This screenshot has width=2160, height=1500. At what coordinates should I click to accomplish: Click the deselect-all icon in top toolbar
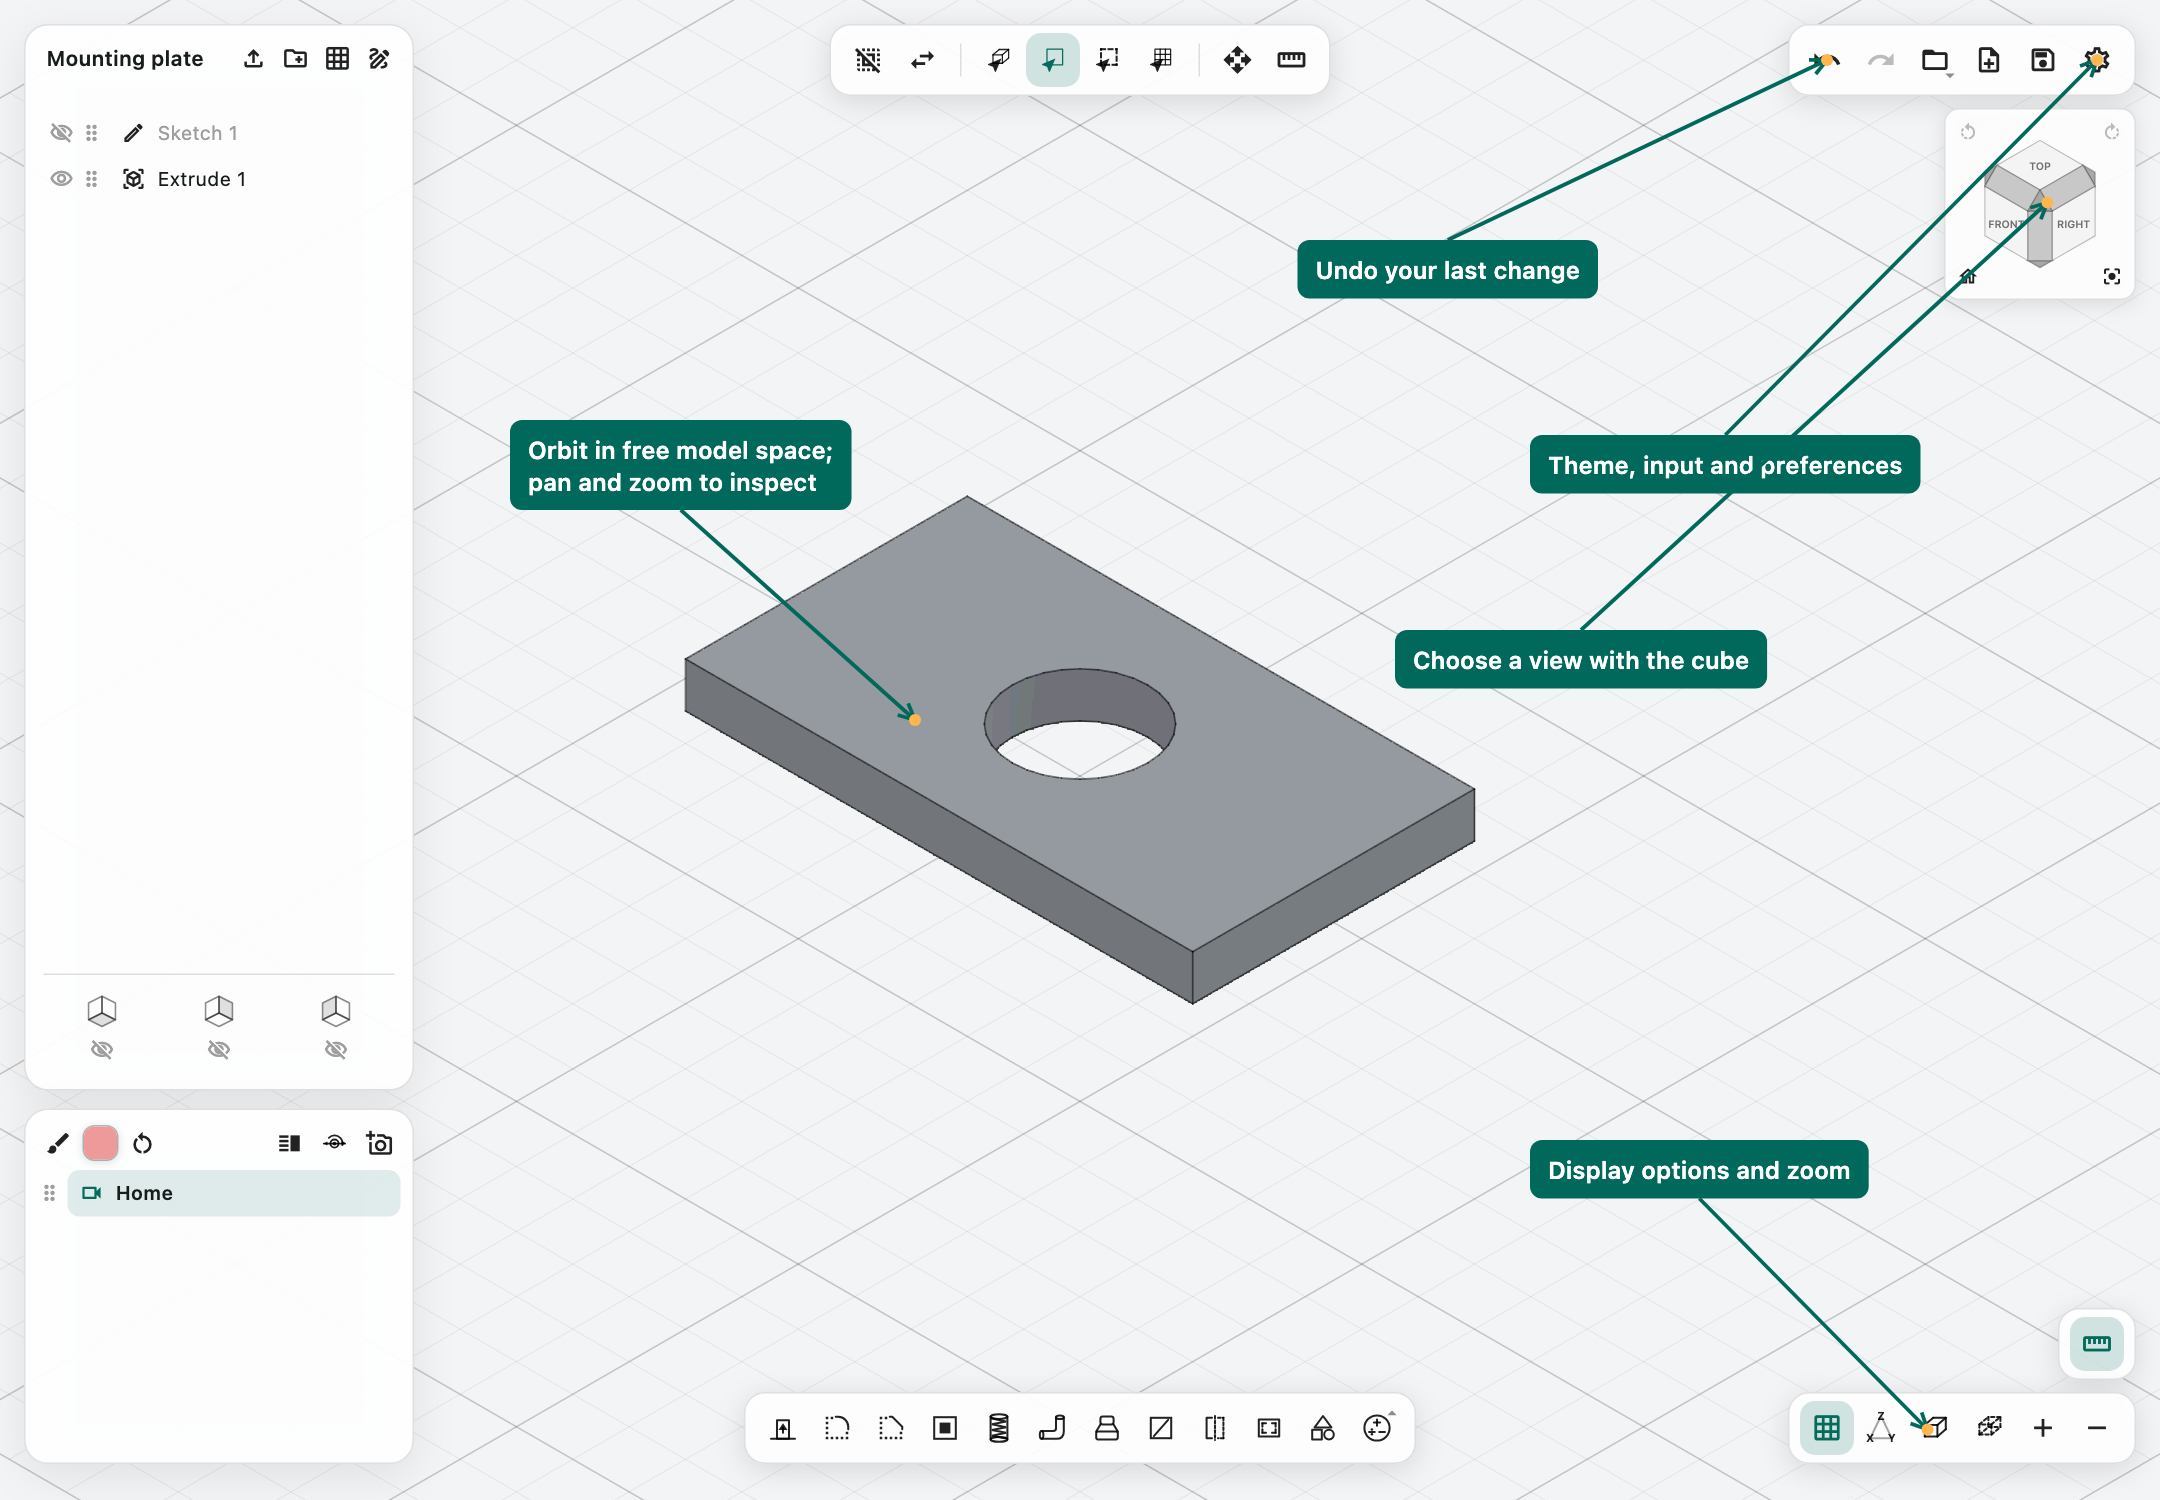(x=869, y=60)
